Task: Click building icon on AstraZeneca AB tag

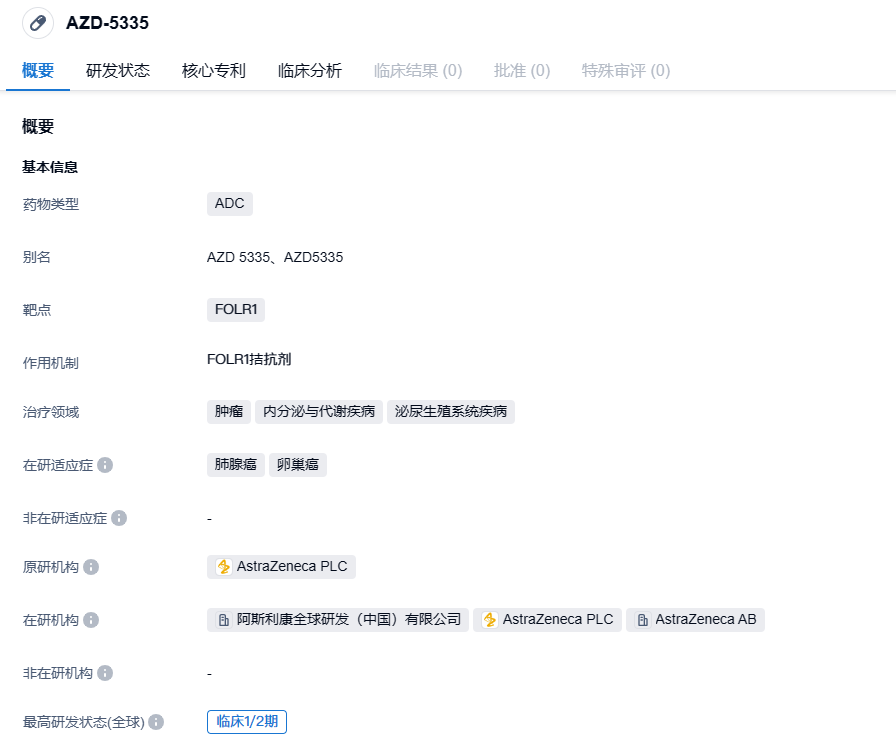Action: pyautogui.click(x=643, y=620)
